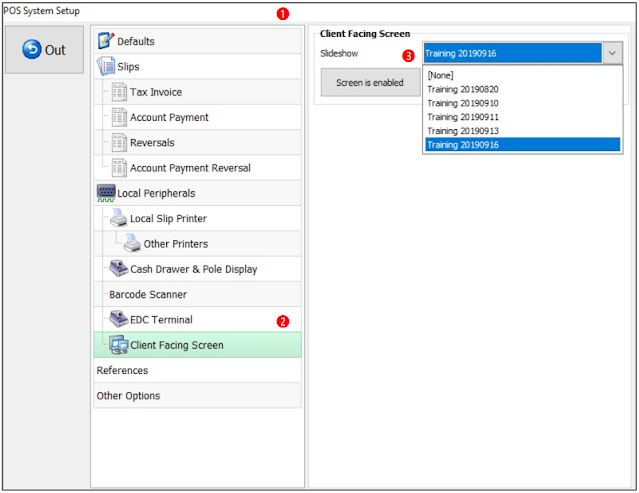The image size is (639, 493).
Task: Select the Slips tree item
Action: tap(198, 66)
